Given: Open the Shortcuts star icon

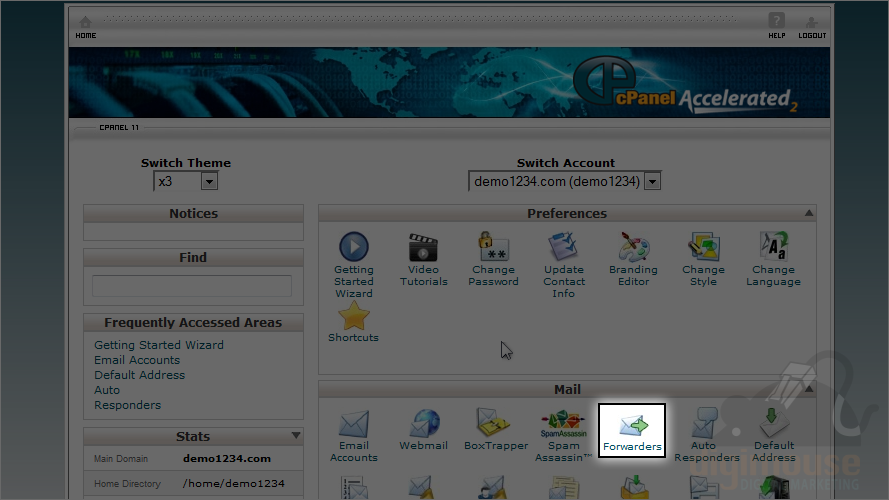Looking at the screenshot, I should [x=354, y=316].
